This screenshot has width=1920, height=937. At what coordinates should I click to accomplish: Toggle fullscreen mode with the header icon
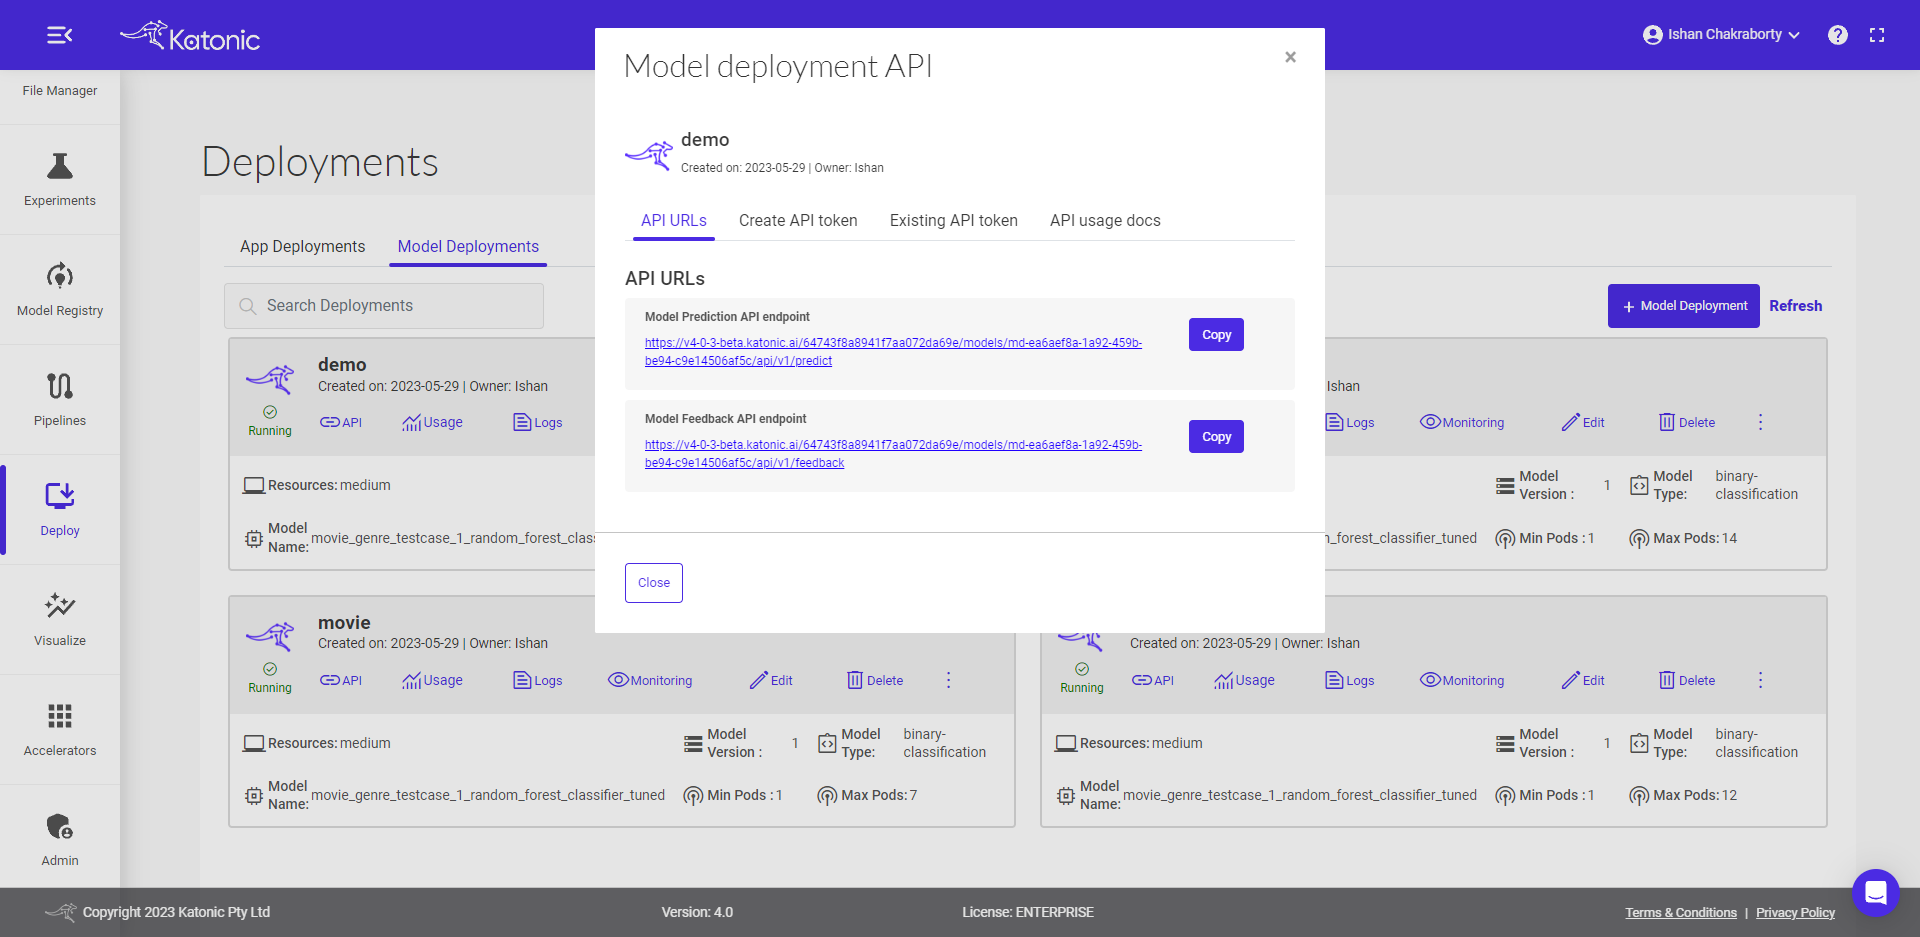point(1877,35)
